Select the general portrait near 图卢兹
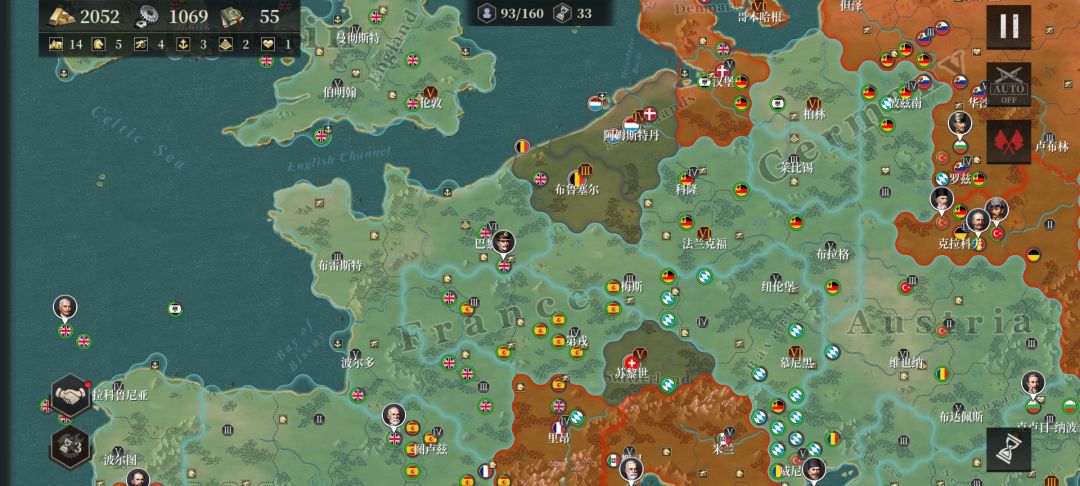 coord(394,416)
